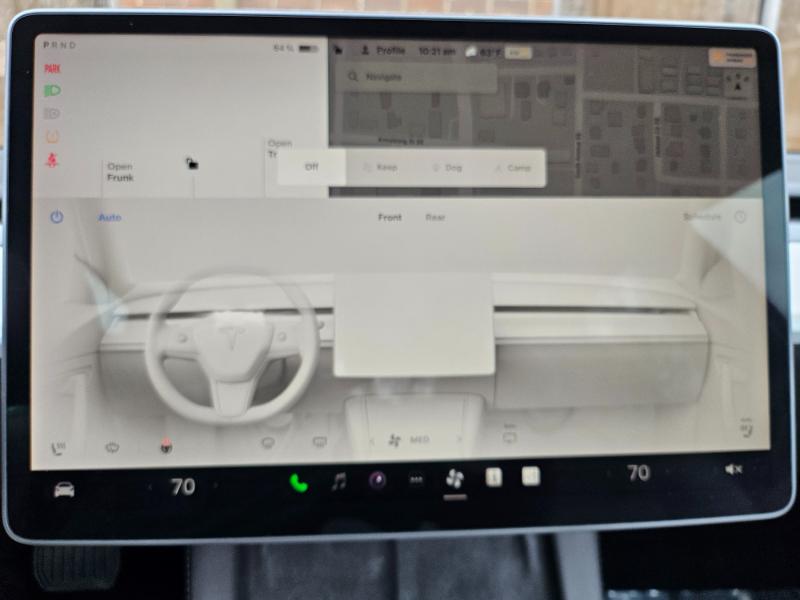Screen dimensions: 800x600
Task: Open Frunk button
Action: click(120, 172)
